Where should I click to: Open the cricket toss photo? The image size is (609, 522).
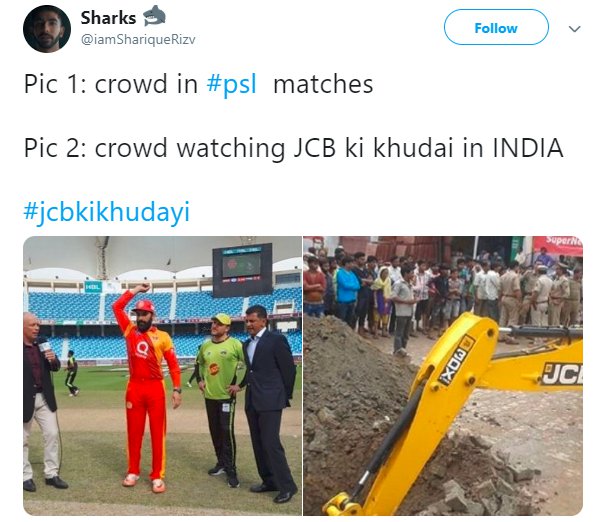coord(162,376)
